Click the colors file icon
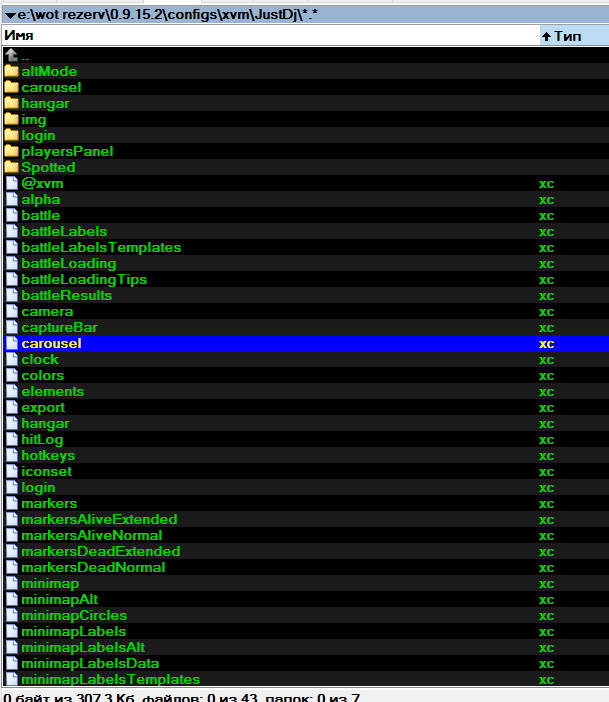Viewport: 609px width, 702px height. point(12,375)
